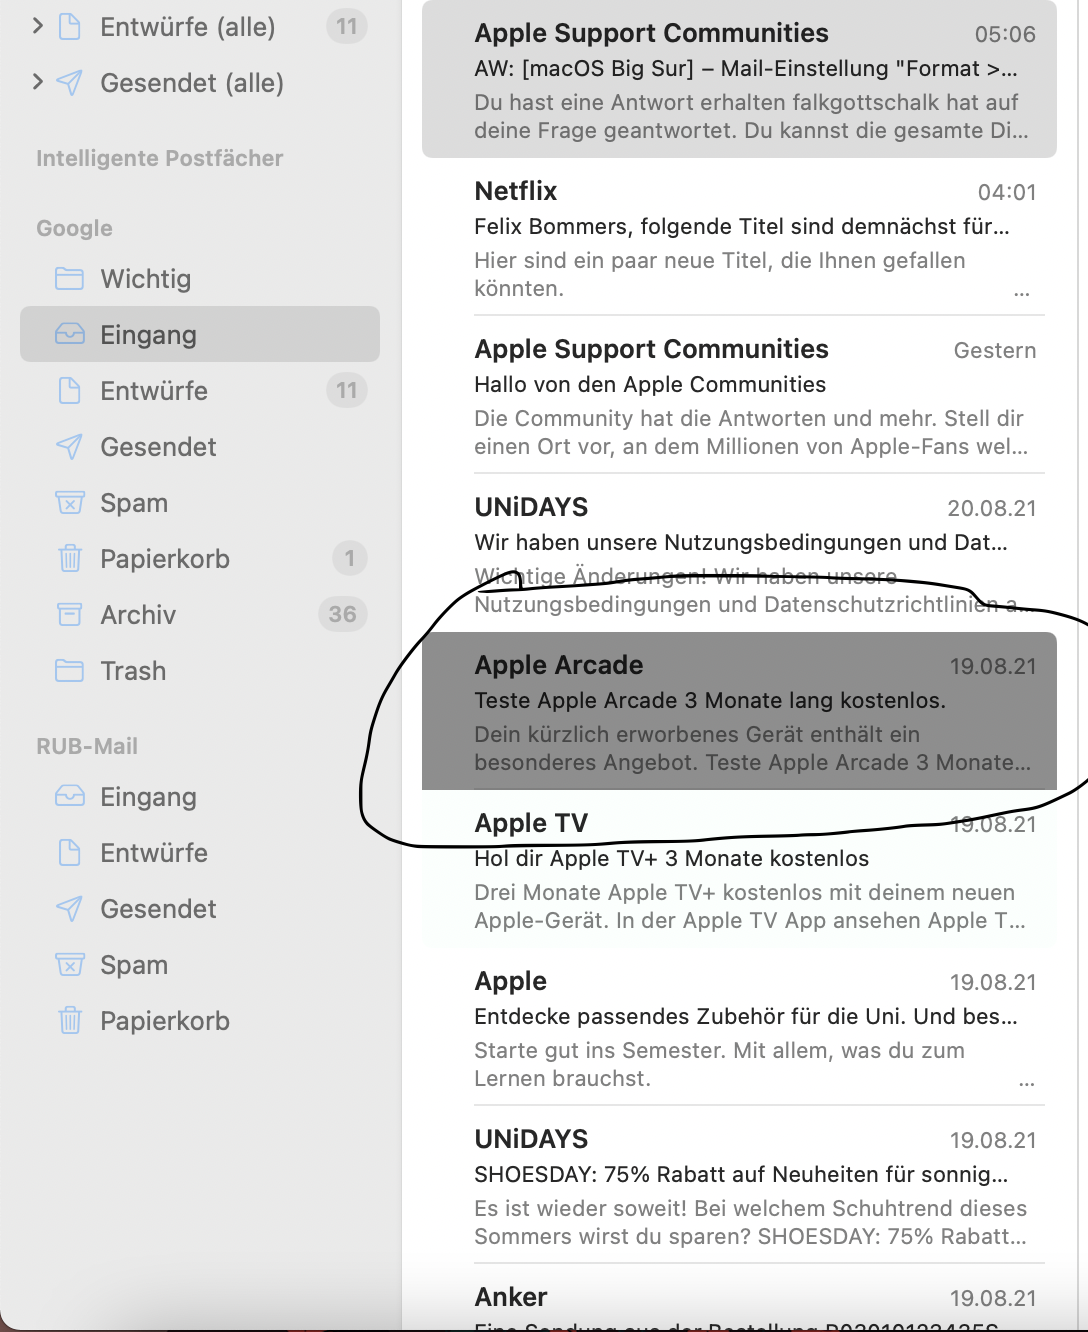Click the ellipsis in the Netflix message preview
Image resolution: width=1088 pixels, height=1332 pixels.
tap(1021, 294)
